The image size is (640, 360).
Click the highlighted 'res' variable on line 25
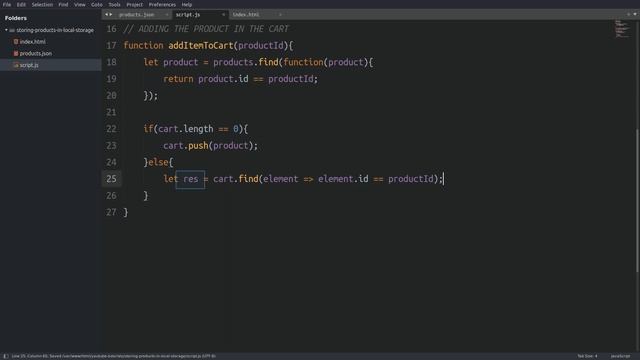pos(190,179)
